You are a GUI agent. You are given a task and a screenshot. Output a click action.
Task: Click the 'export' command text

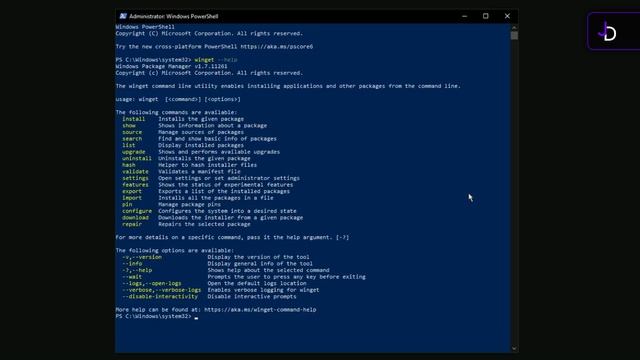tap(132, 191)
